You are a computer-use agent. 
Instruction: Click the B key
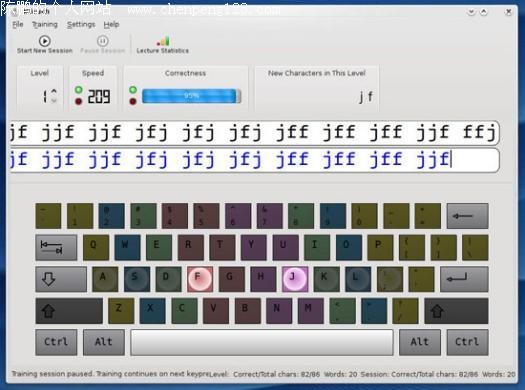247,311
